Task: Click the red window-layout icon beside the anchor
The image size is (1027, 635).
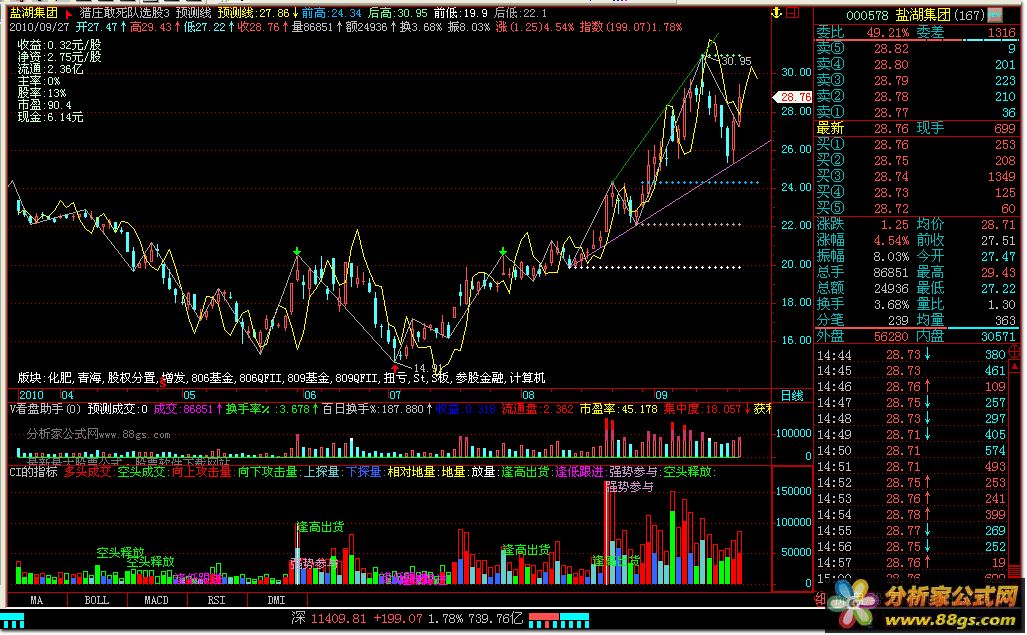Action: pyautogui.click(x=793, y=12)
